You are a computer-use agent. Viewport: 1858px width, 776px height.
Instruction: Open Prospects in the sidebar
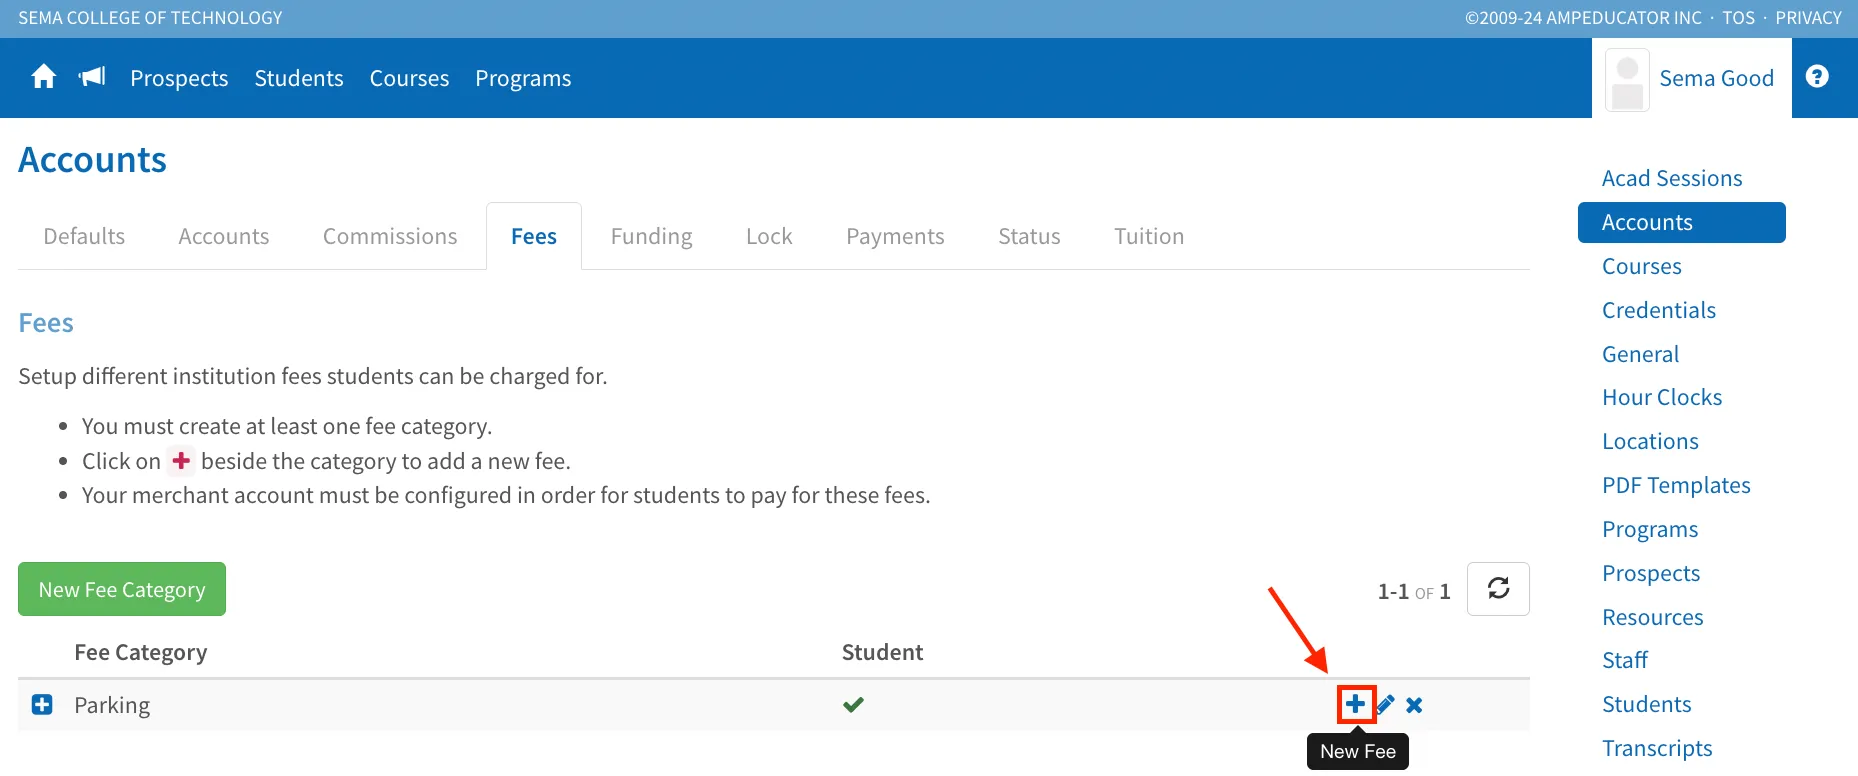(1651, 573)
